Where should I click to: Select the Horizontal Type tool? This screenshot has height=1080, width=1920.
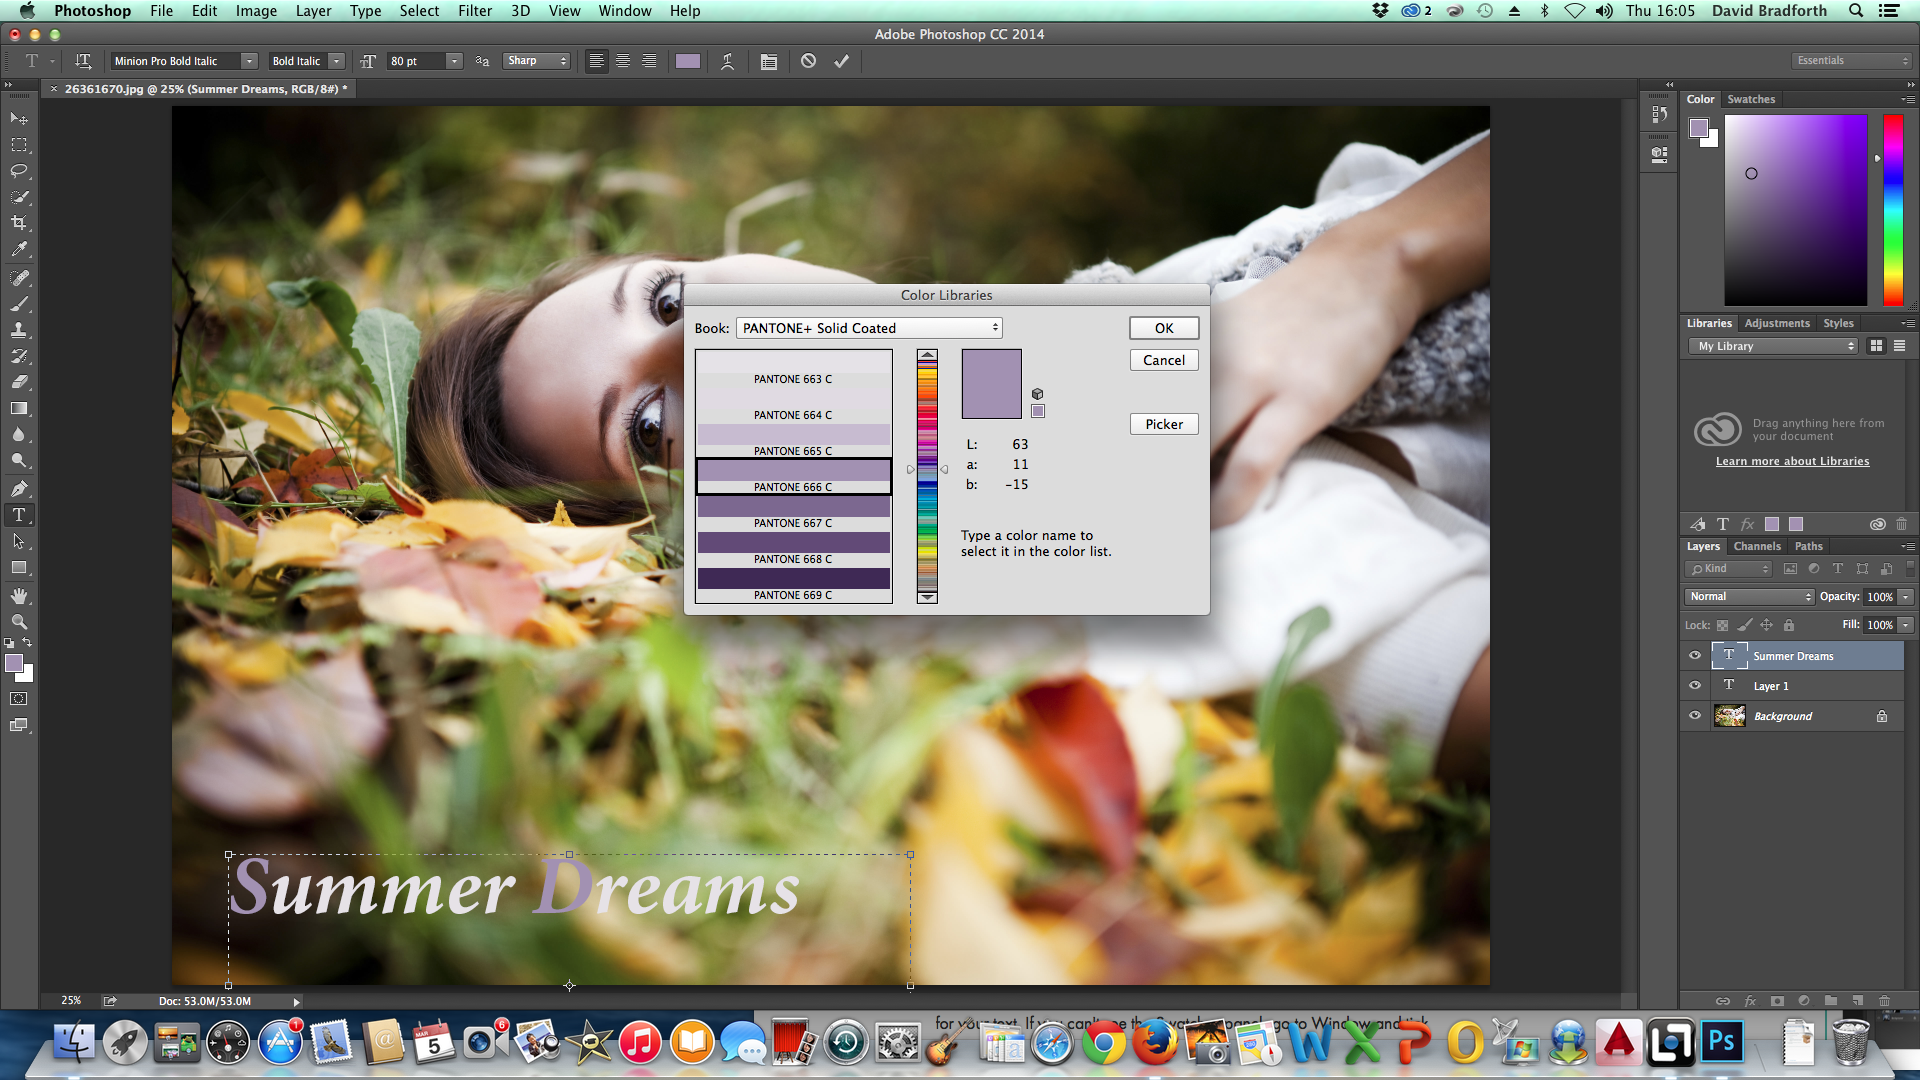pyautogui.click(x=19, y=515)
